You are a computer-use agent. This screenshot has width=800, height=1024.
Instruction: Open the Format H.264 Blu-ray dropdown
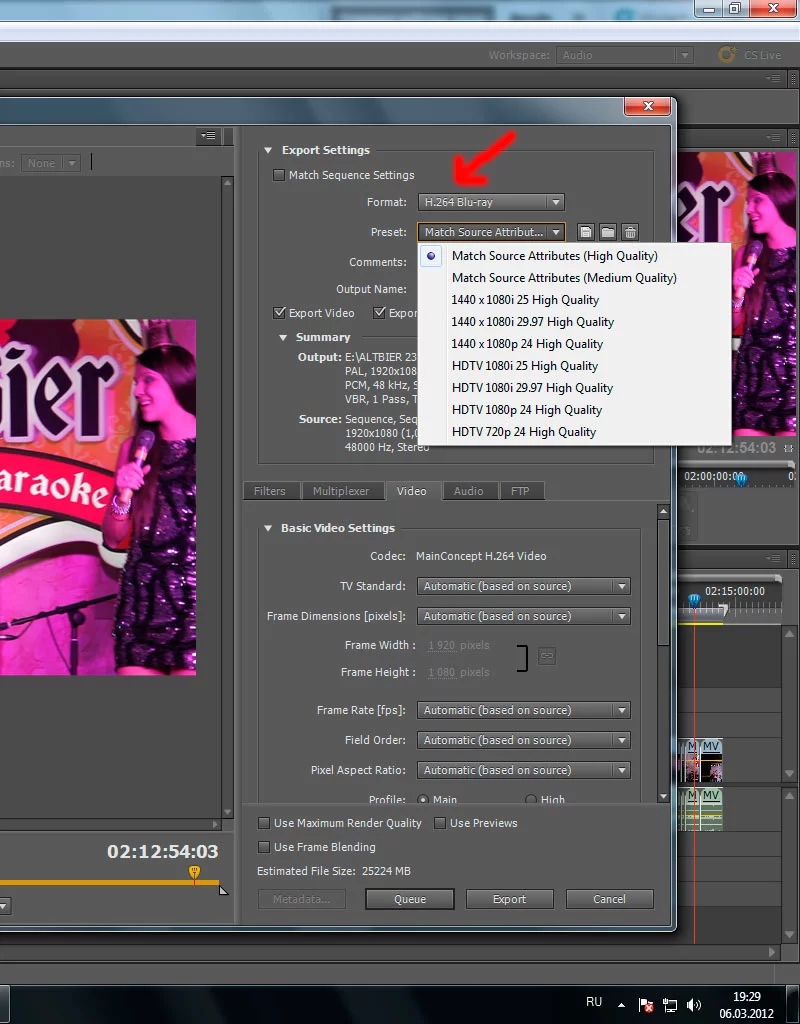(x=491, y=202)
